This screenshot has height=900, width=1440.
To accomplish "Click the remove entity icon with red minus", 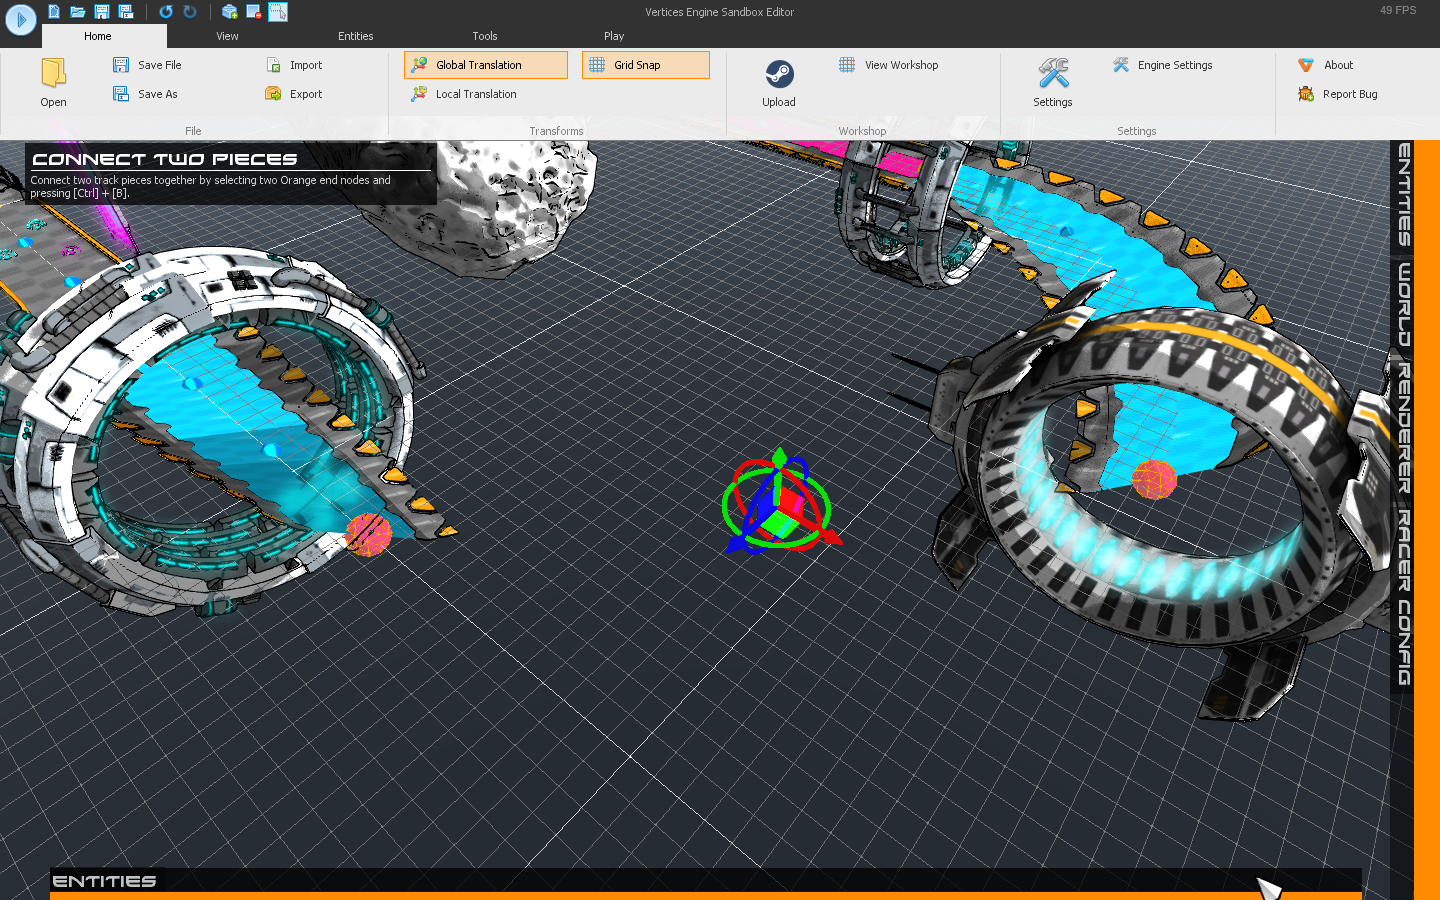I will coord(254,12).
